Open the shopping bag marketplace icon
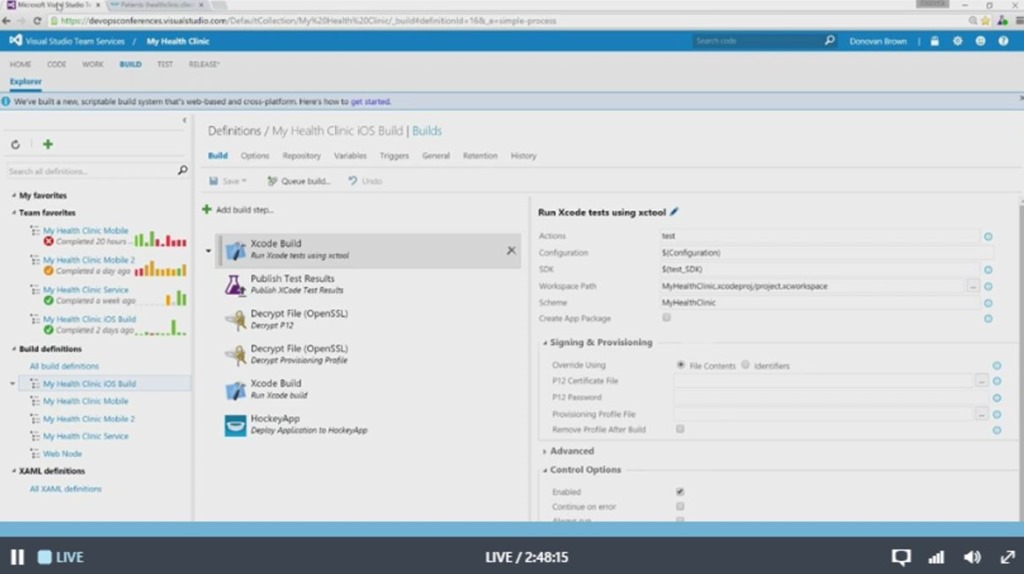 point(935,40)
